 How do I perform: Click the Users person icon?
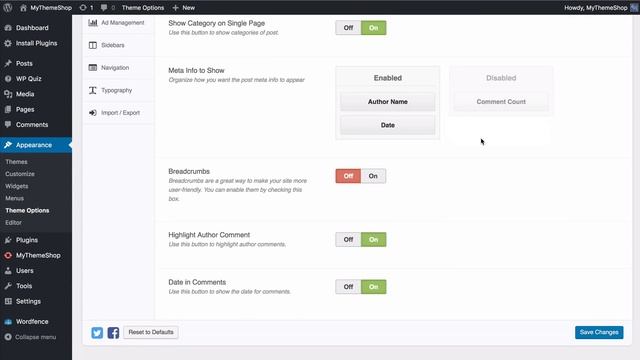coord(8,271)
